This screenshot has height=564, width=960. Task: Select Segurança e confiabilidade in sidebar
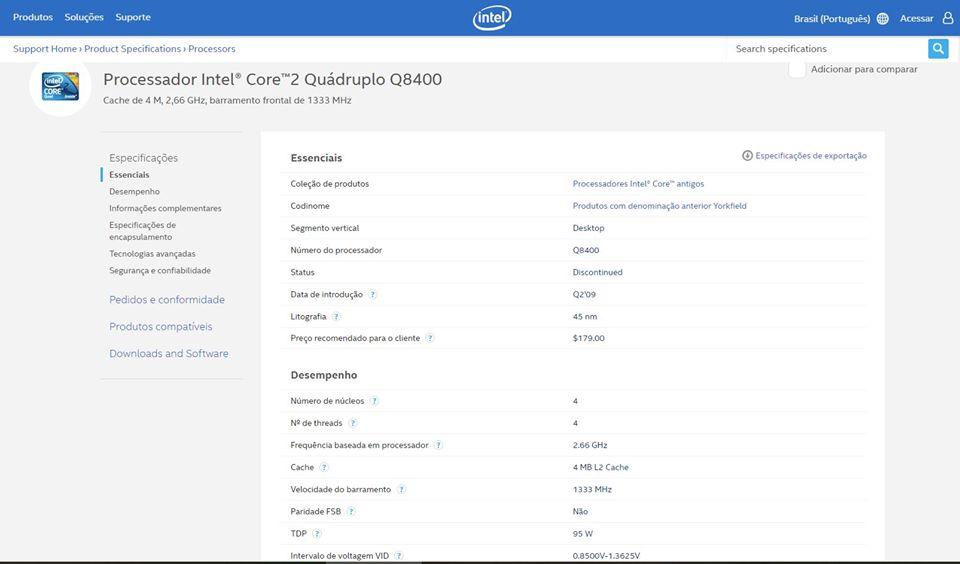click(x=160, y=270)
